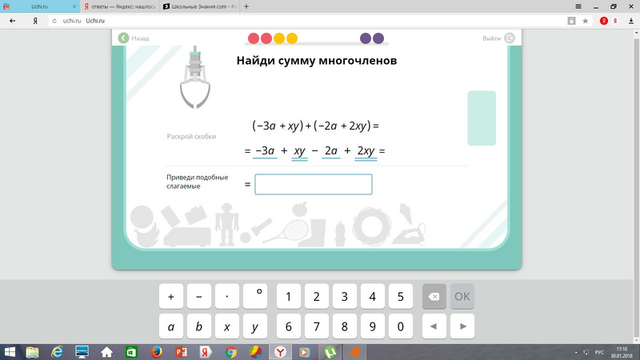
Task: Open the Firefox icon in the taskbar
Action: pyautogui.click(x=156, y=352)
